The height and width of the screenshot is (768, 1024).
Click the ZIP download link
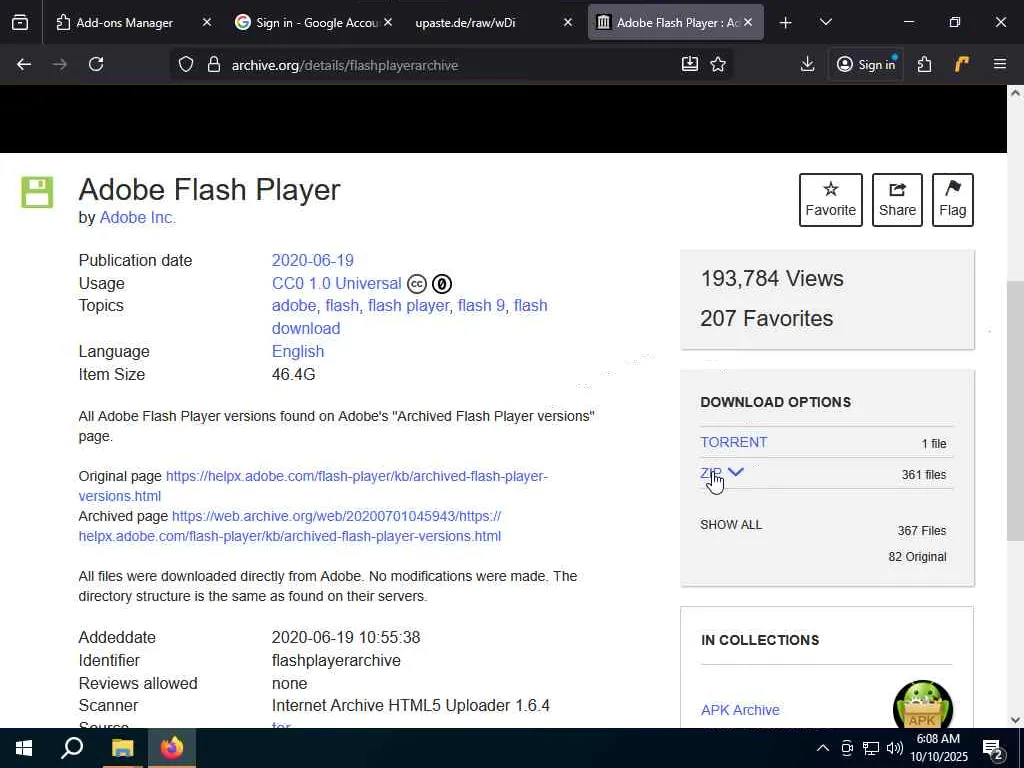point(711,473)
